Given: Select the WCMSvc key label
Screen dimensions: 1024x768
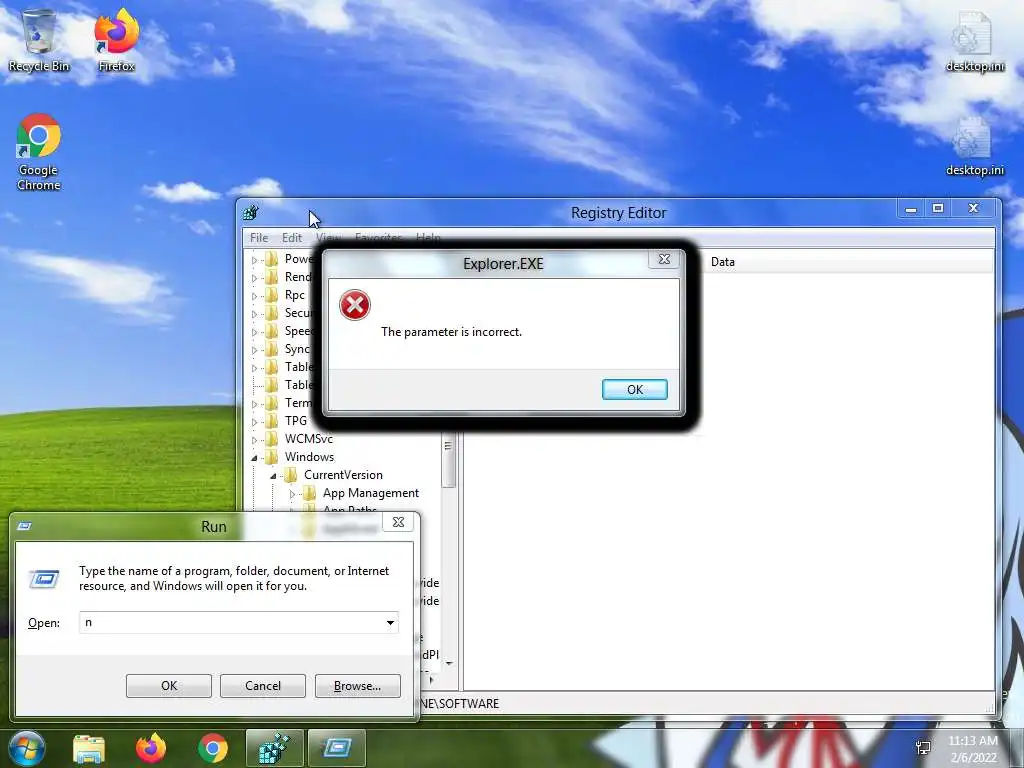Looking at the screenshot, I should pos(309,439).
